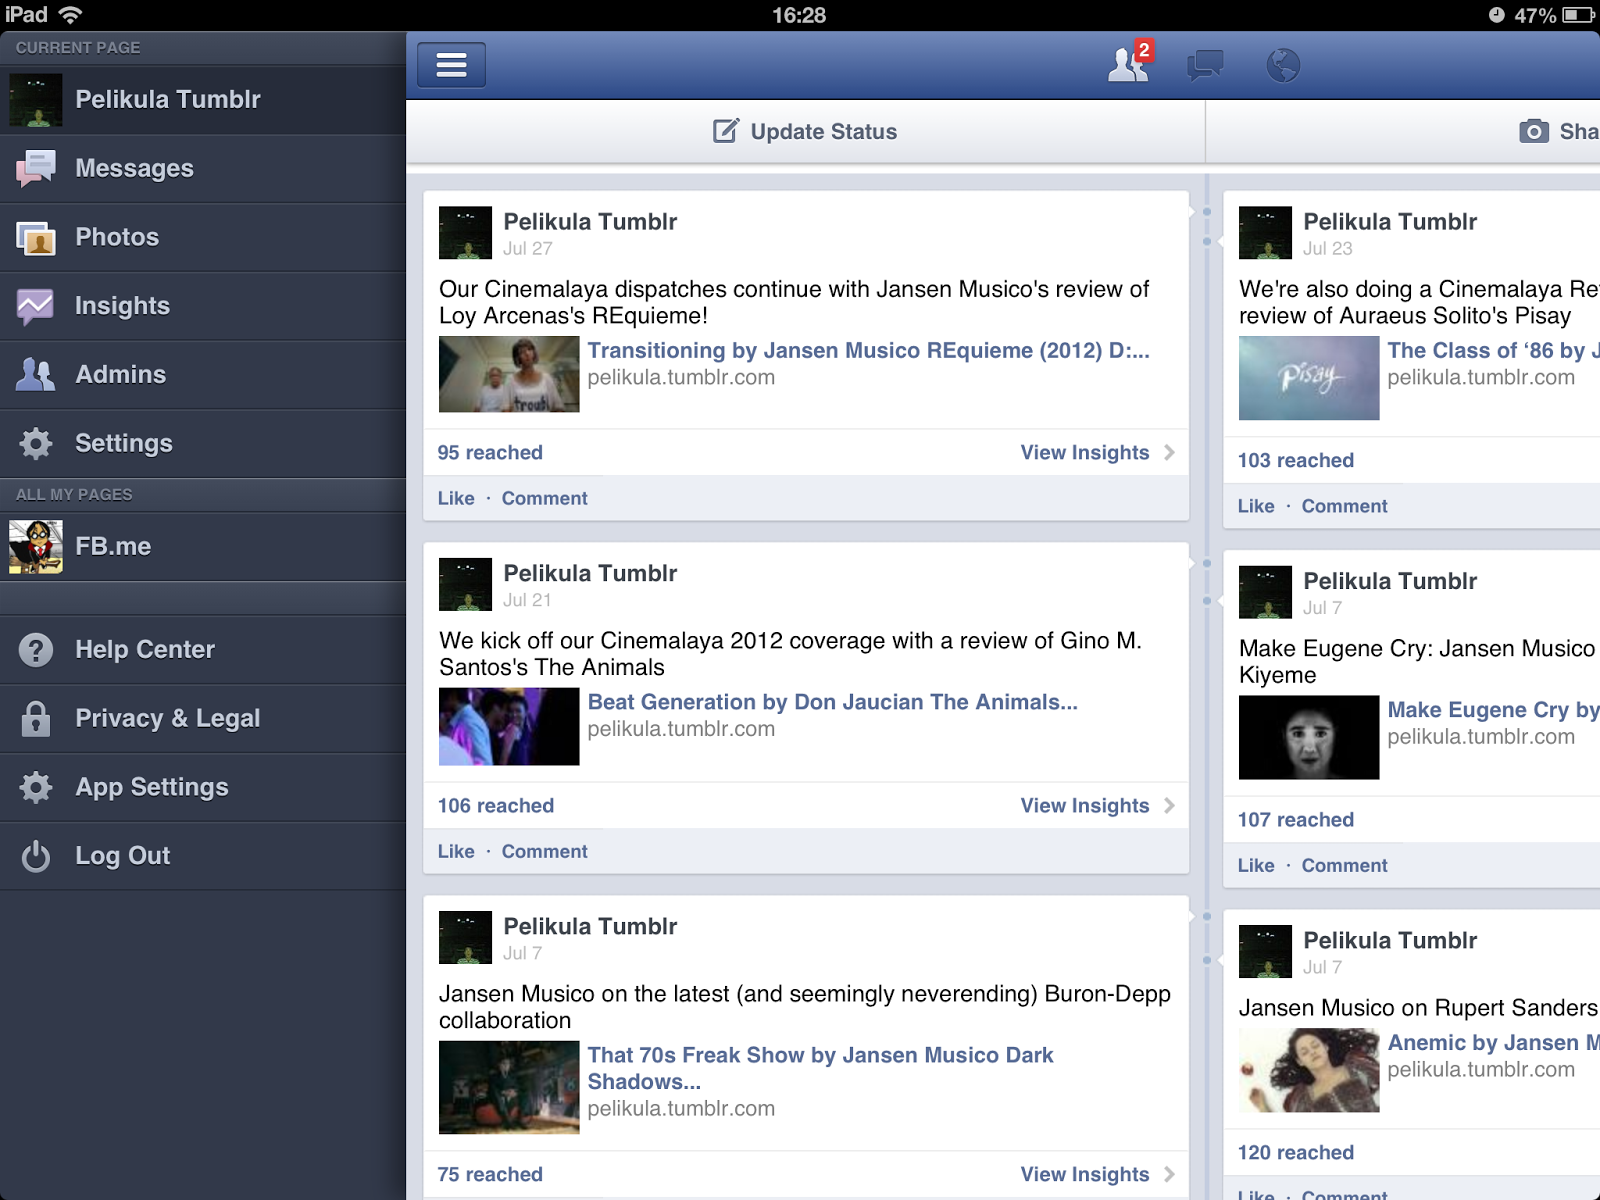Tap the FB.me page avatar
The image size is (1600, 1200).
coord(36,546)
